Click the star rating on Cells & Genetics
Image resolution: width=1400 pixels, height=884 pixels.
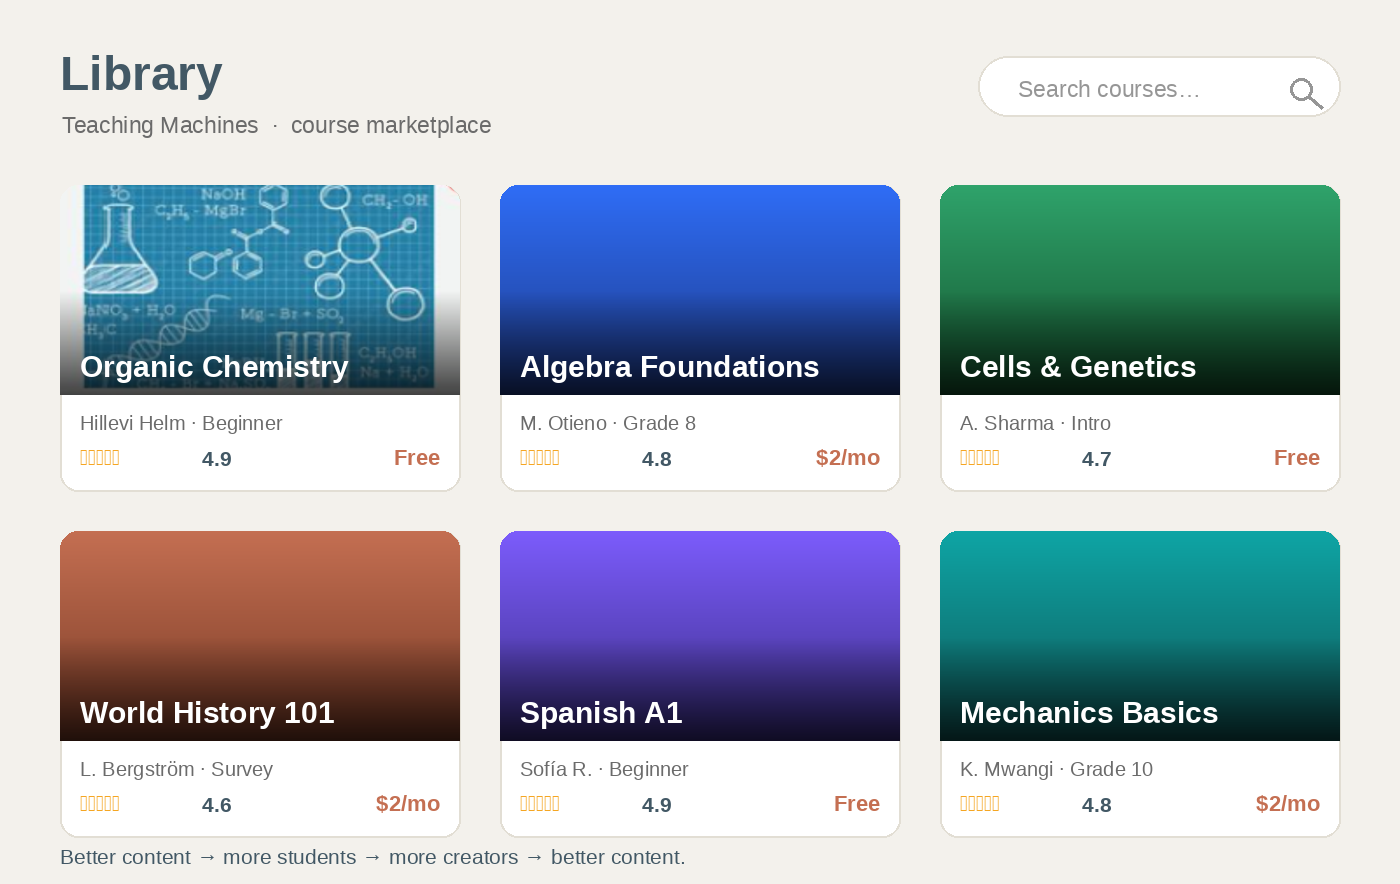[x=980, y=458]
